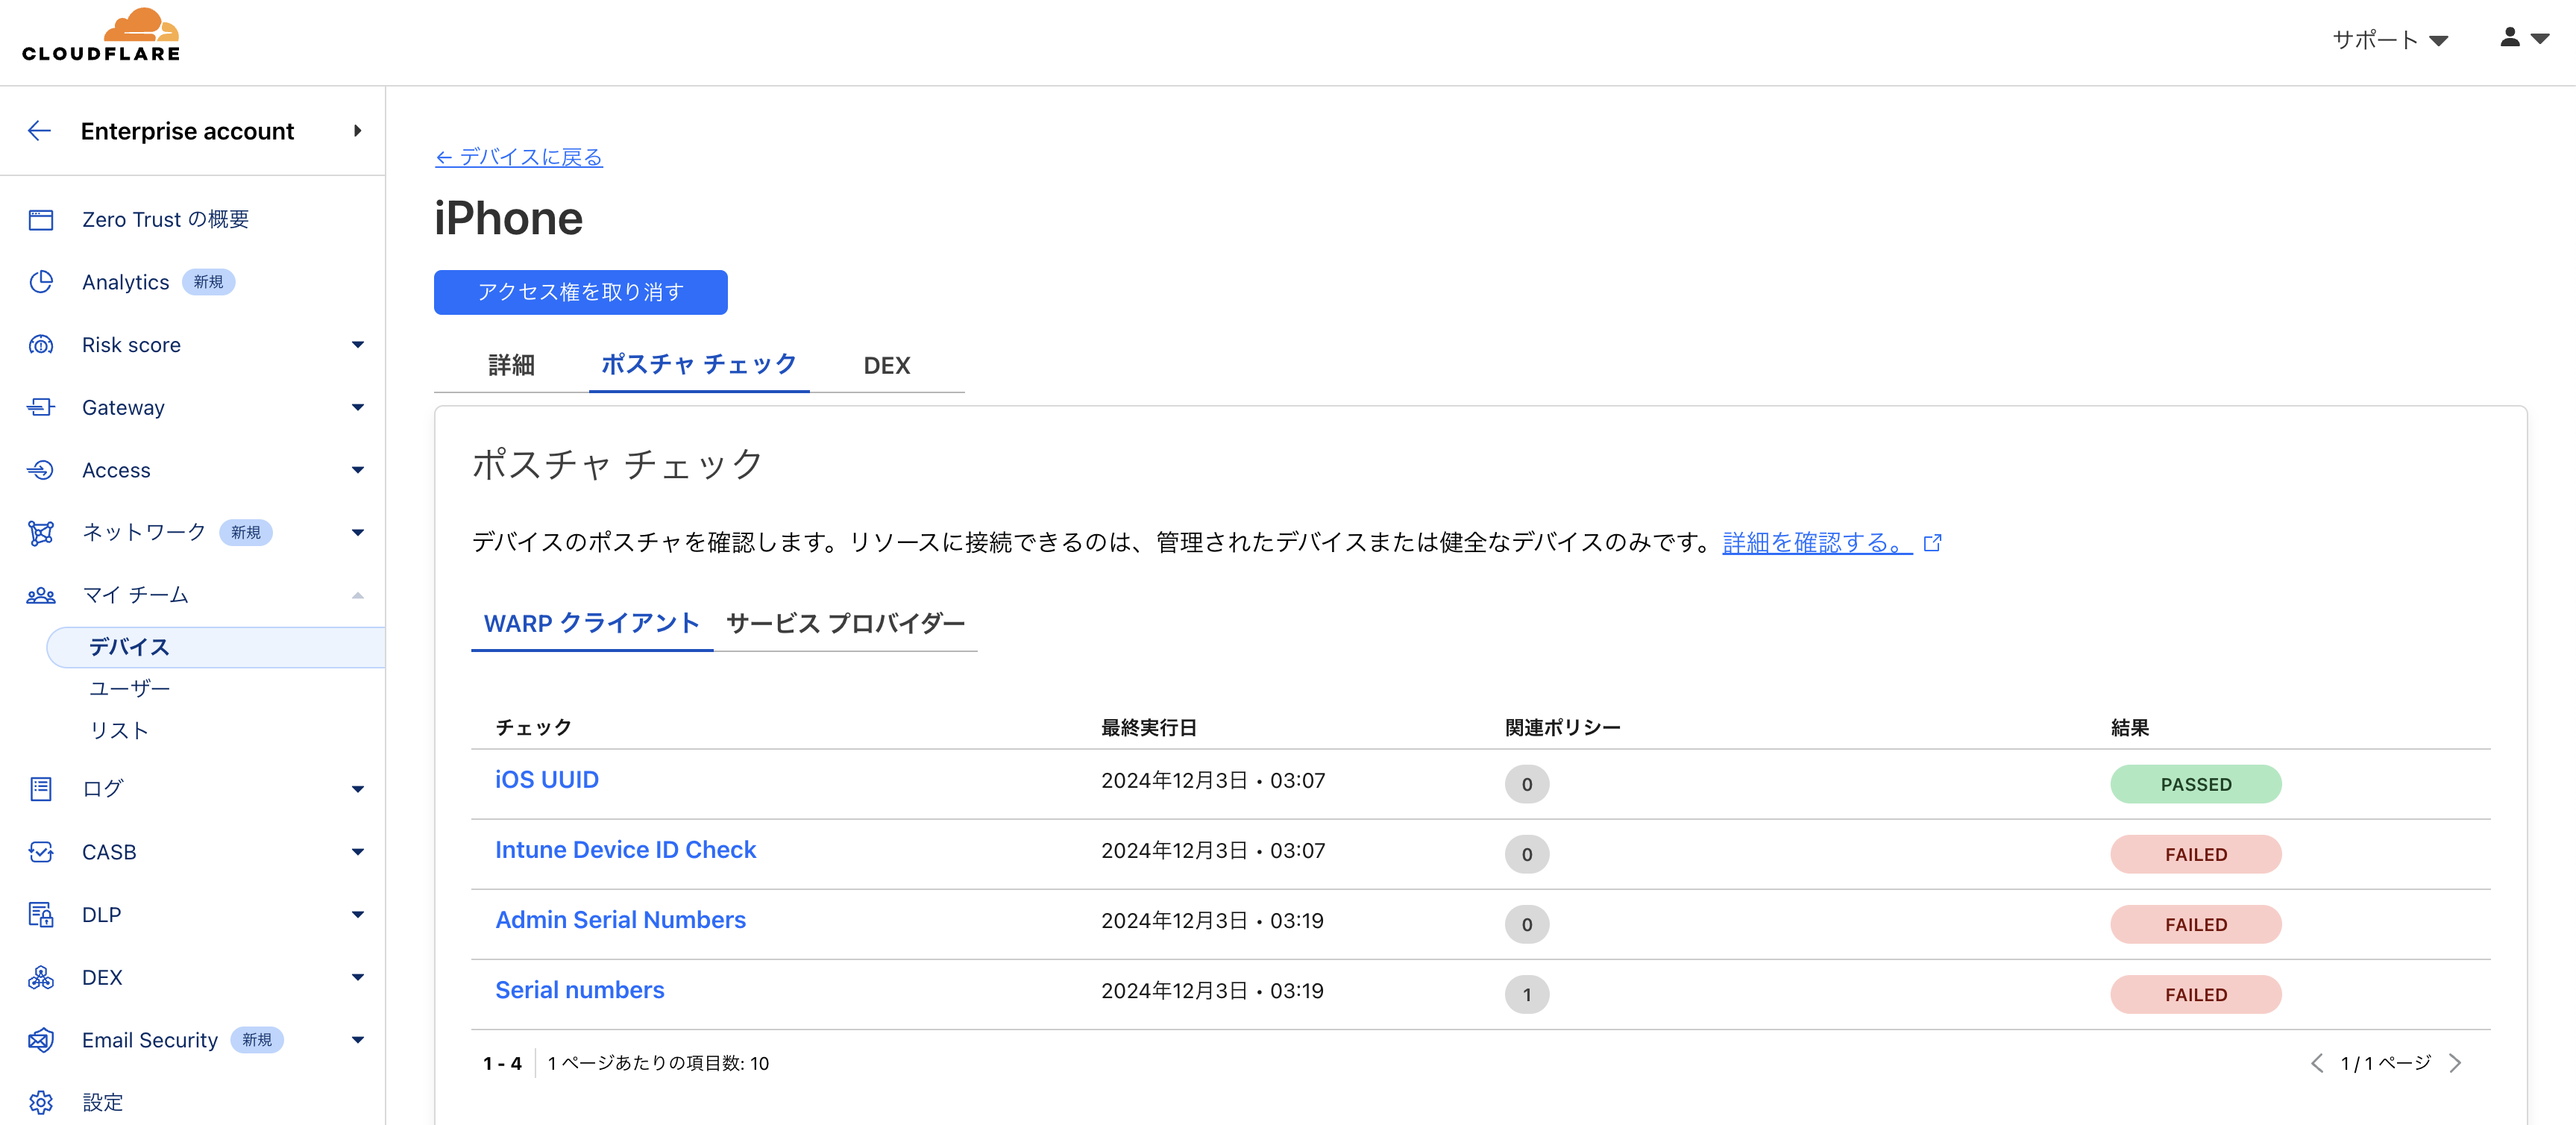
Task: Click the Zero Trust overview icon
Action: (x=41, y=220)
